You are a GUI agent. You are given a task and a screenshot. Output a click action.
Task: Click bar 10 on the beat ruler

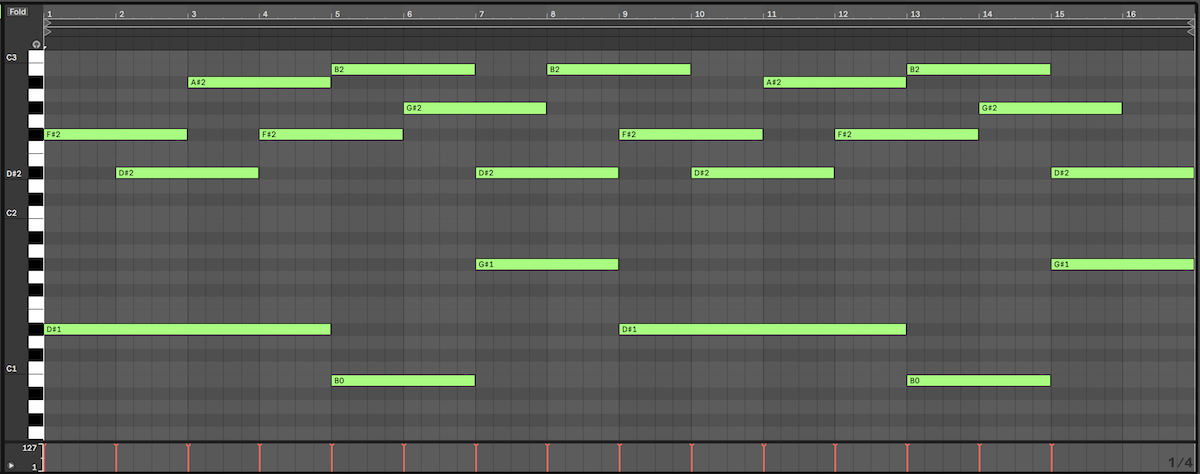click(x=698, y=13)
